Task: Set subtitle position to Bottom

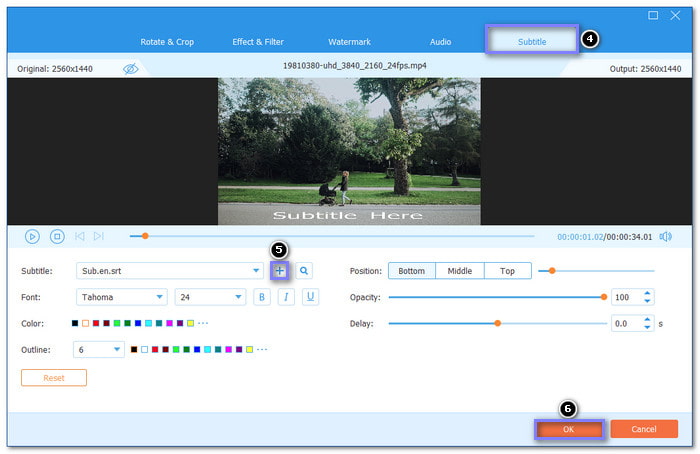Action: pyautogui.click(x=412, y=271)
